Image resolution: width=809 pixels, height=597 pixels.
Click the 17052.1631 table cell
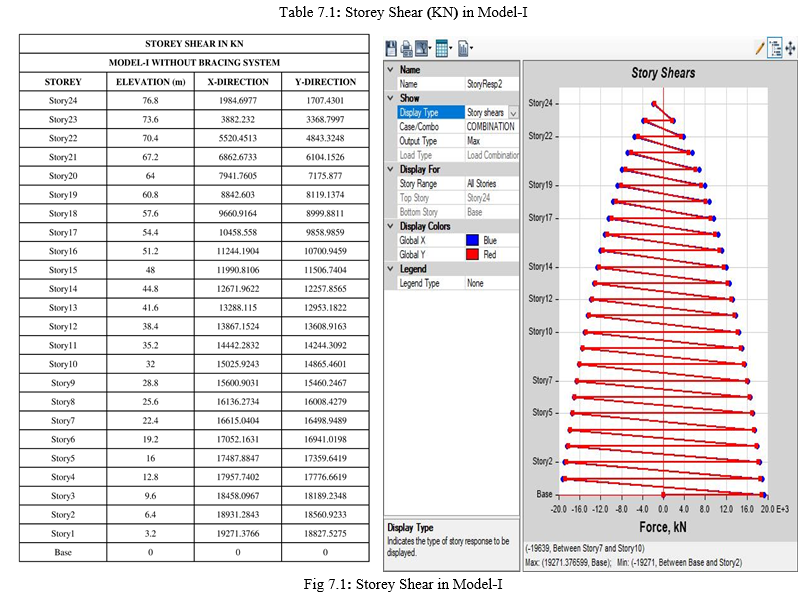[238, 440]
